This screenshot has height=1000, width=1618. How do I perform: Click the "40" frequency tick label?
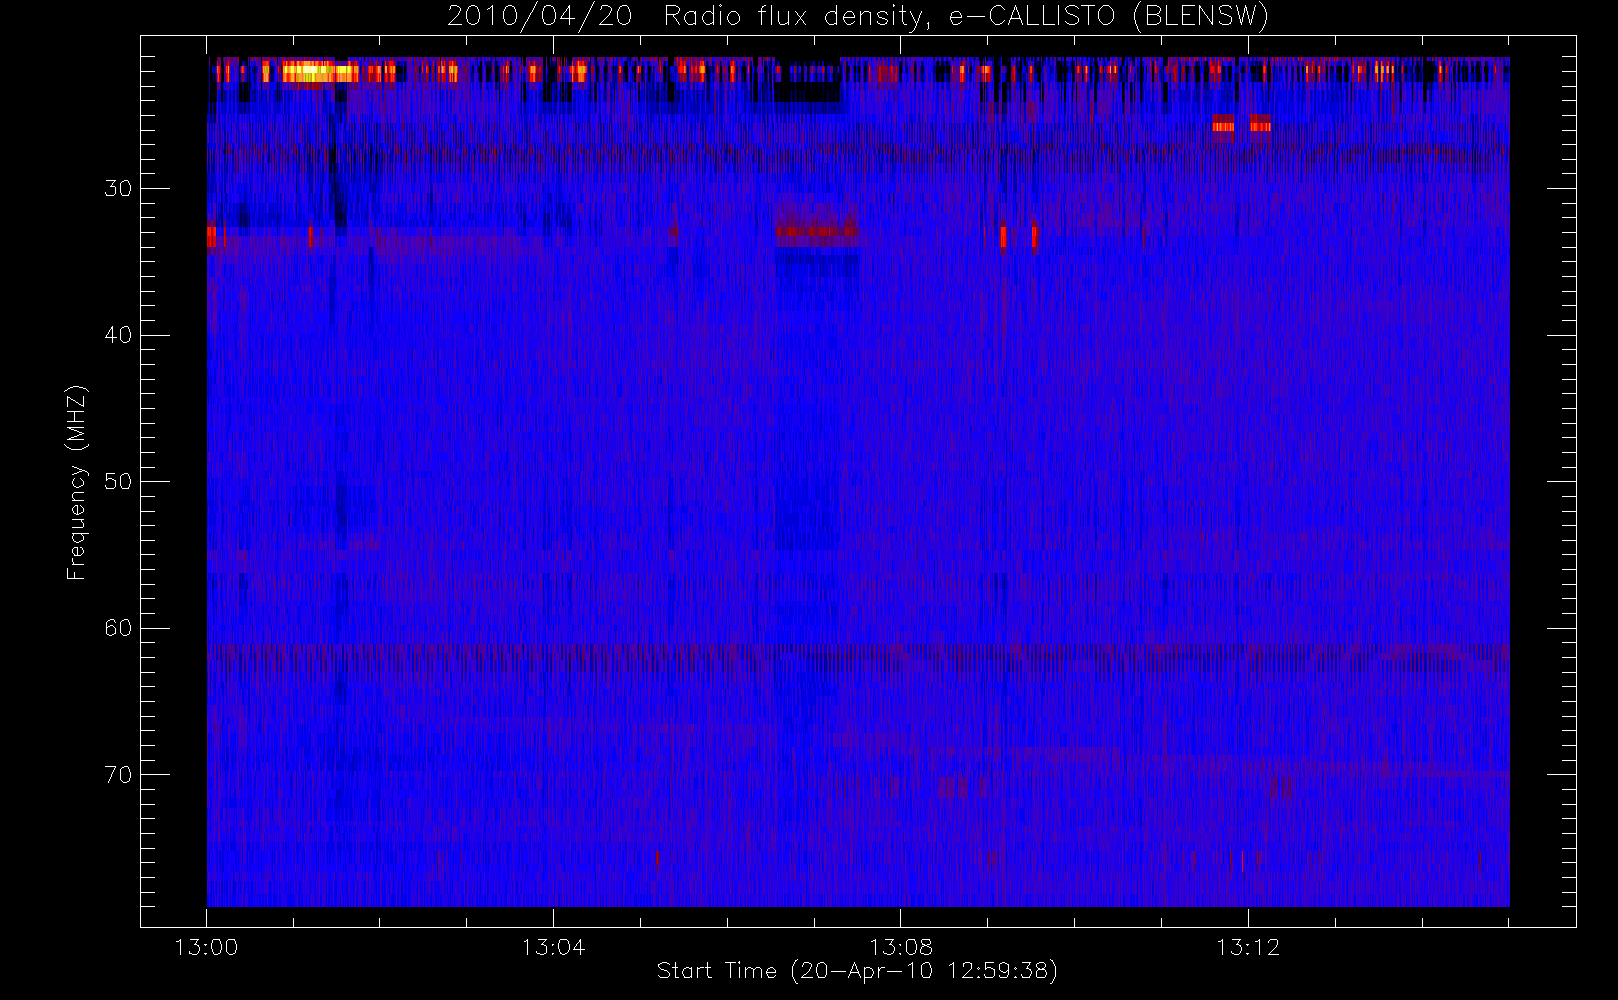coord(118,335)
